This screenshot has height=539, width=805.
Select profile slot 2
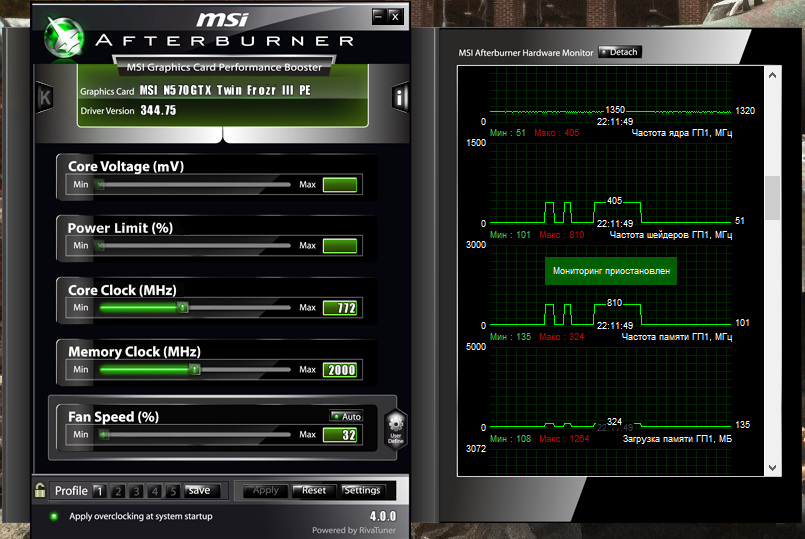pyautogui.click(x=118, y=491)
